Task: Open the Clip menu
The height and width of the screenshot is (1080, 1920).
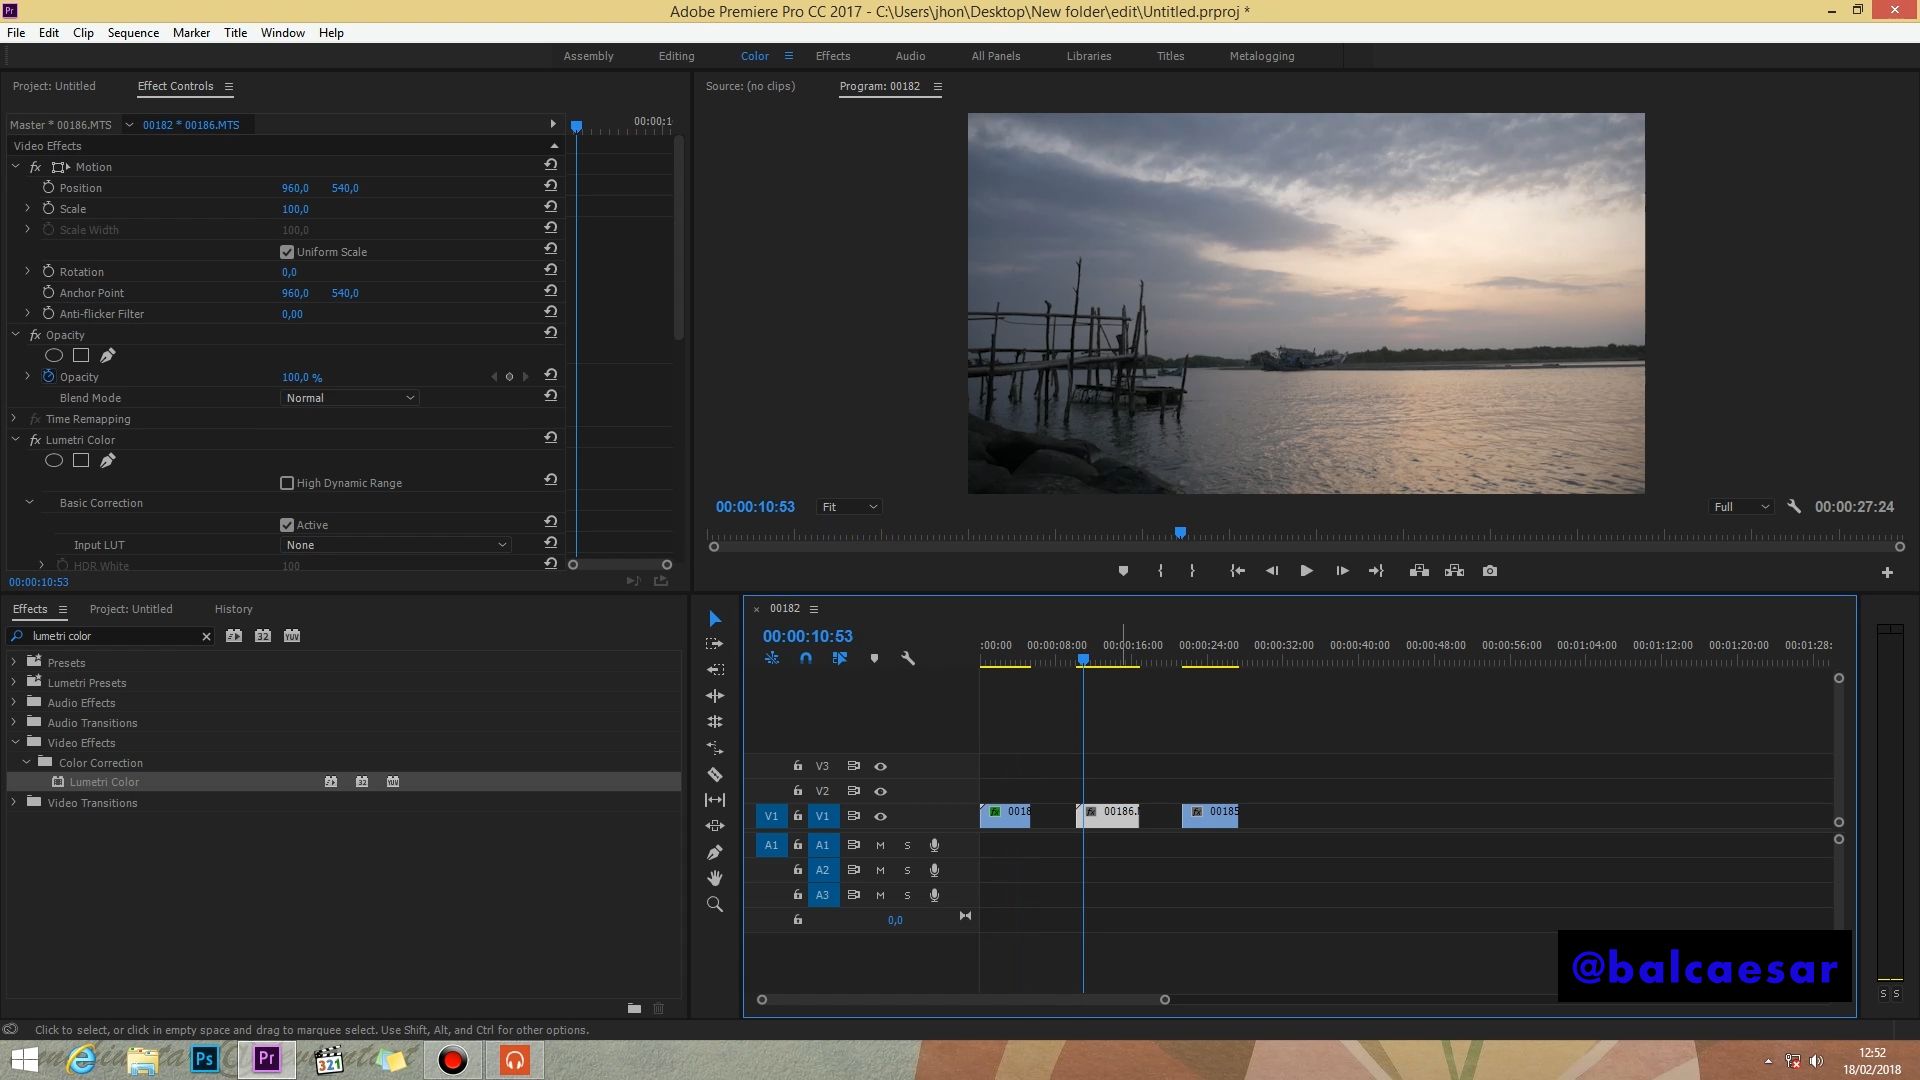Action: pos(83,32)
